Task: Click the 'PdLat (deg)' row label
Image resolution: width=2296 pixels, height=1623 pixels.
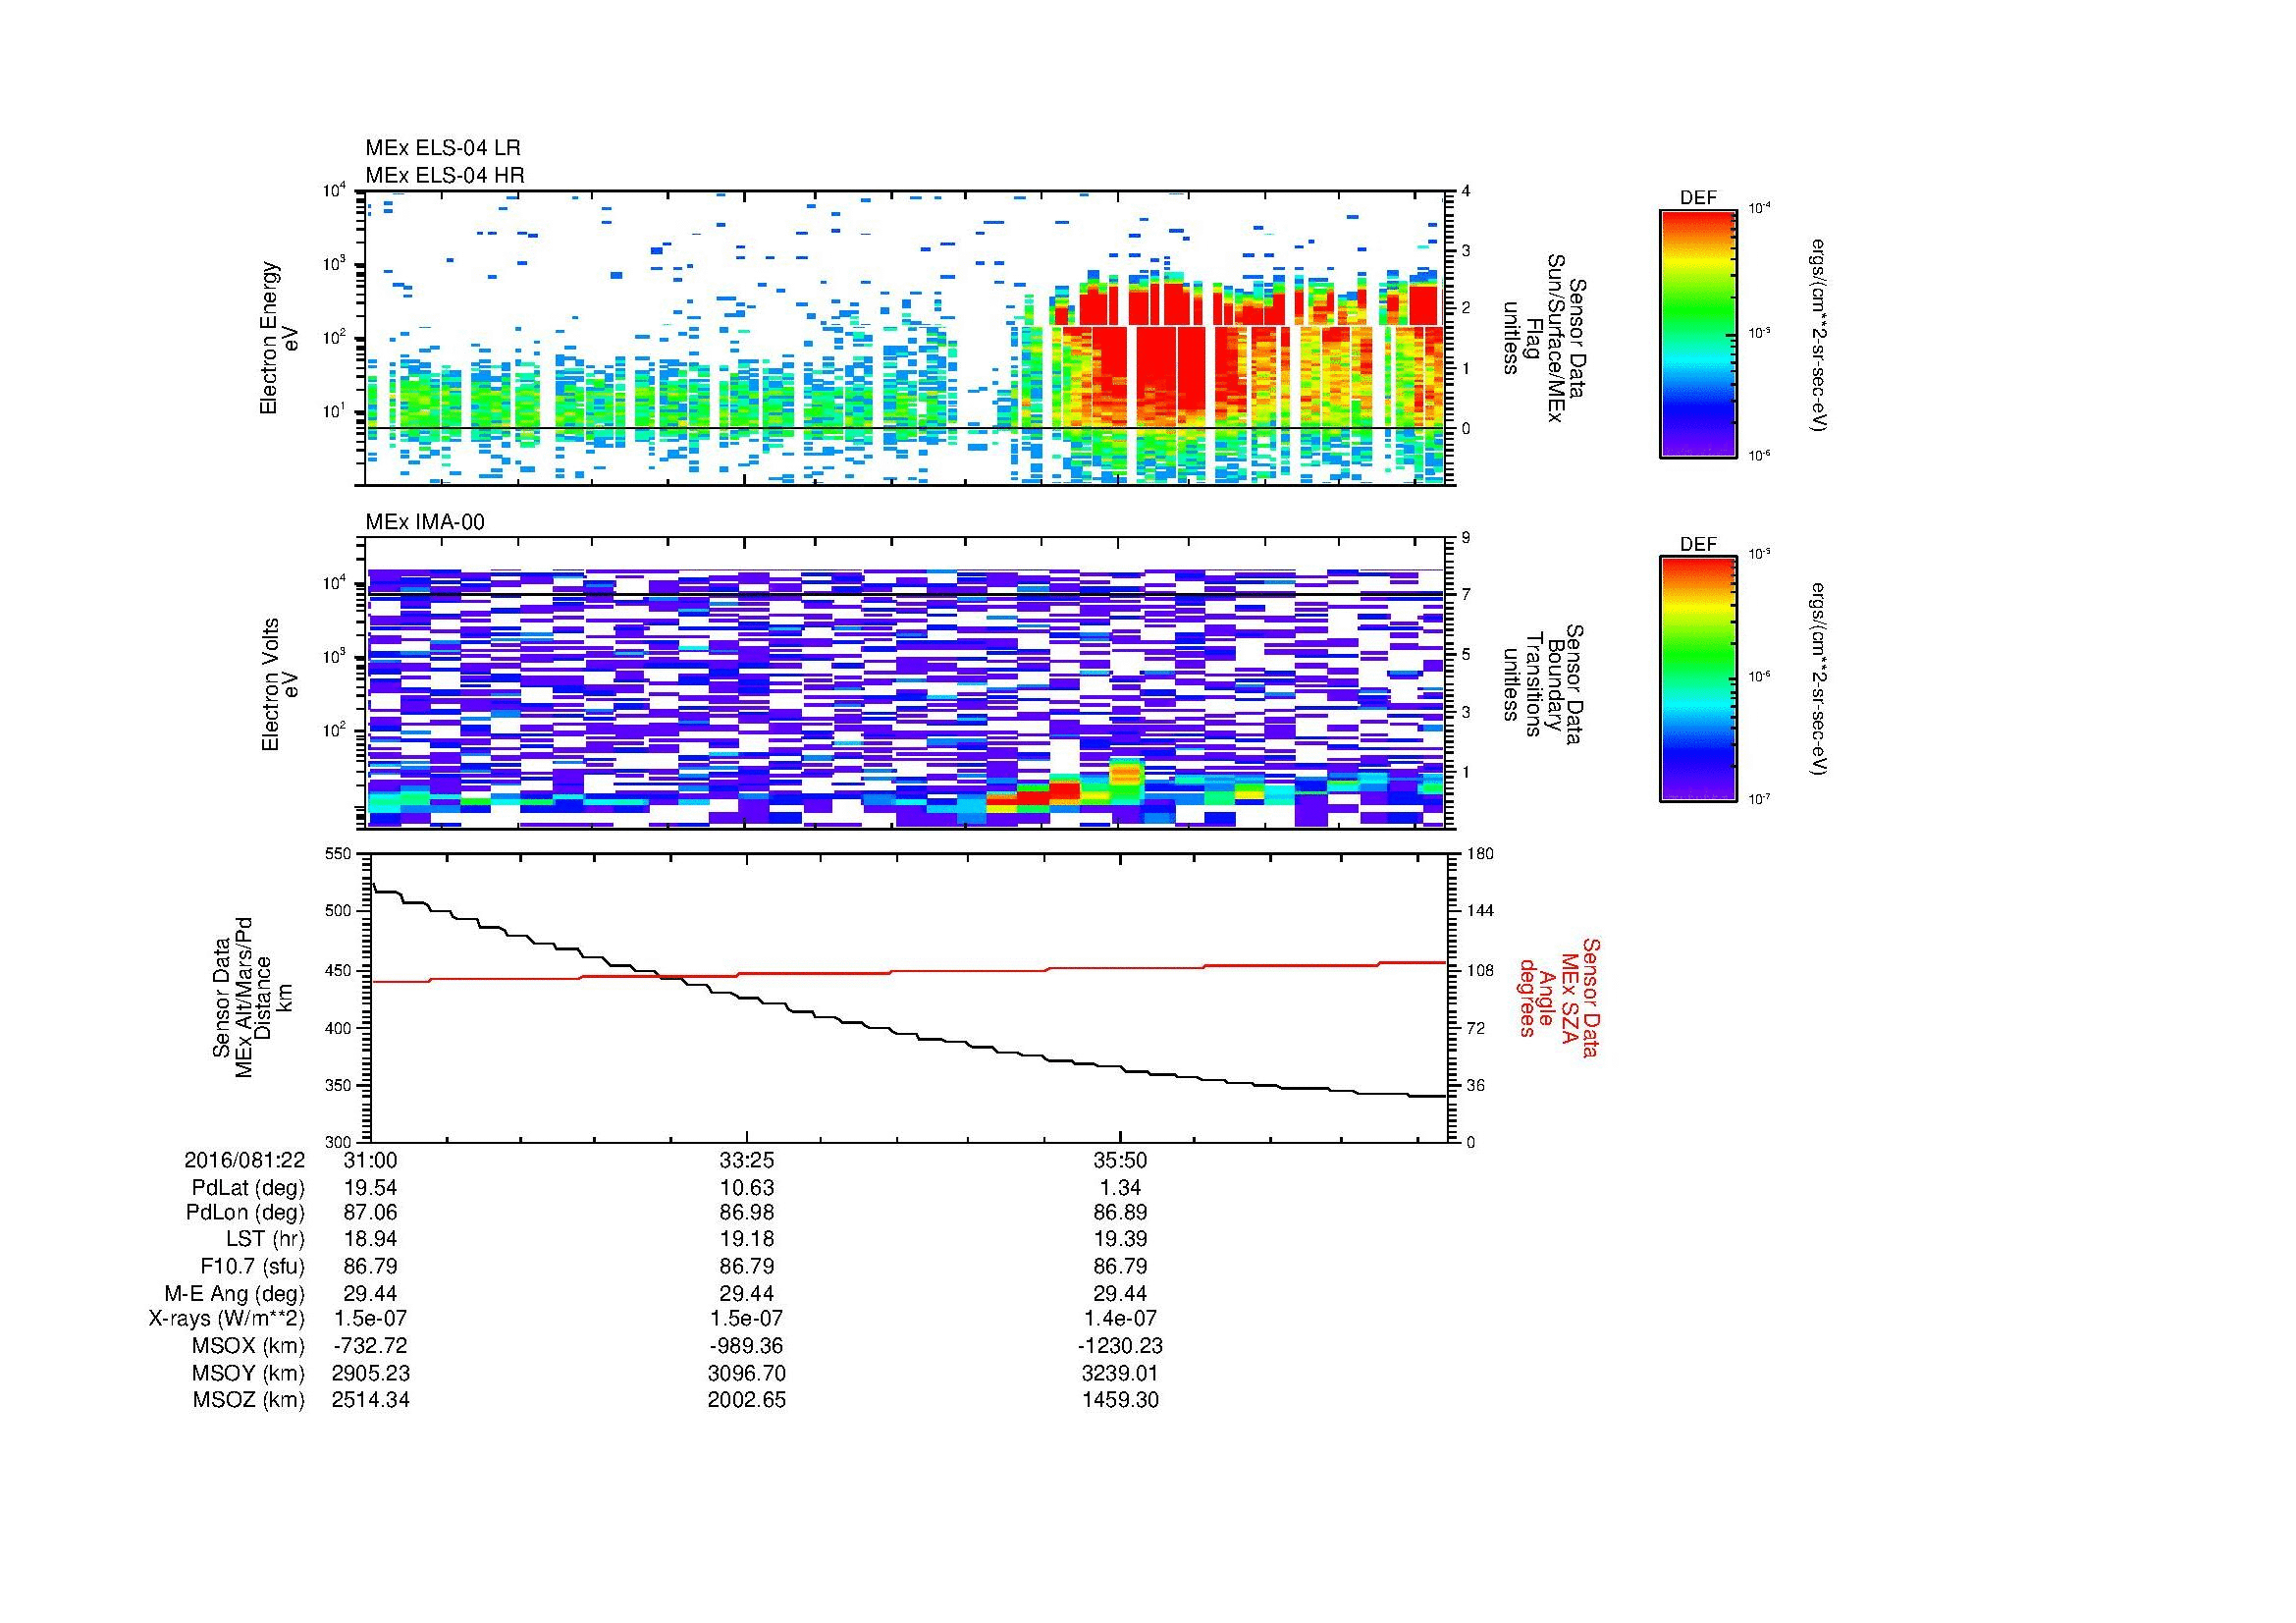Action: tap(248, 1187)
